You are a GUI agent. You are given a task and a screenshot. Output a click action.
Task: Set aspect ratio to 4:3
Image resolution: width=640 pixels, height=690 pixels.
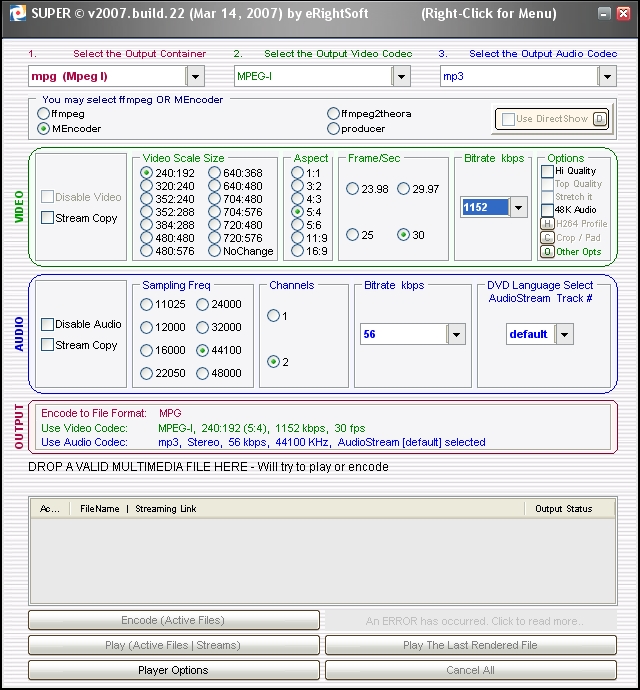click(298, 199)
